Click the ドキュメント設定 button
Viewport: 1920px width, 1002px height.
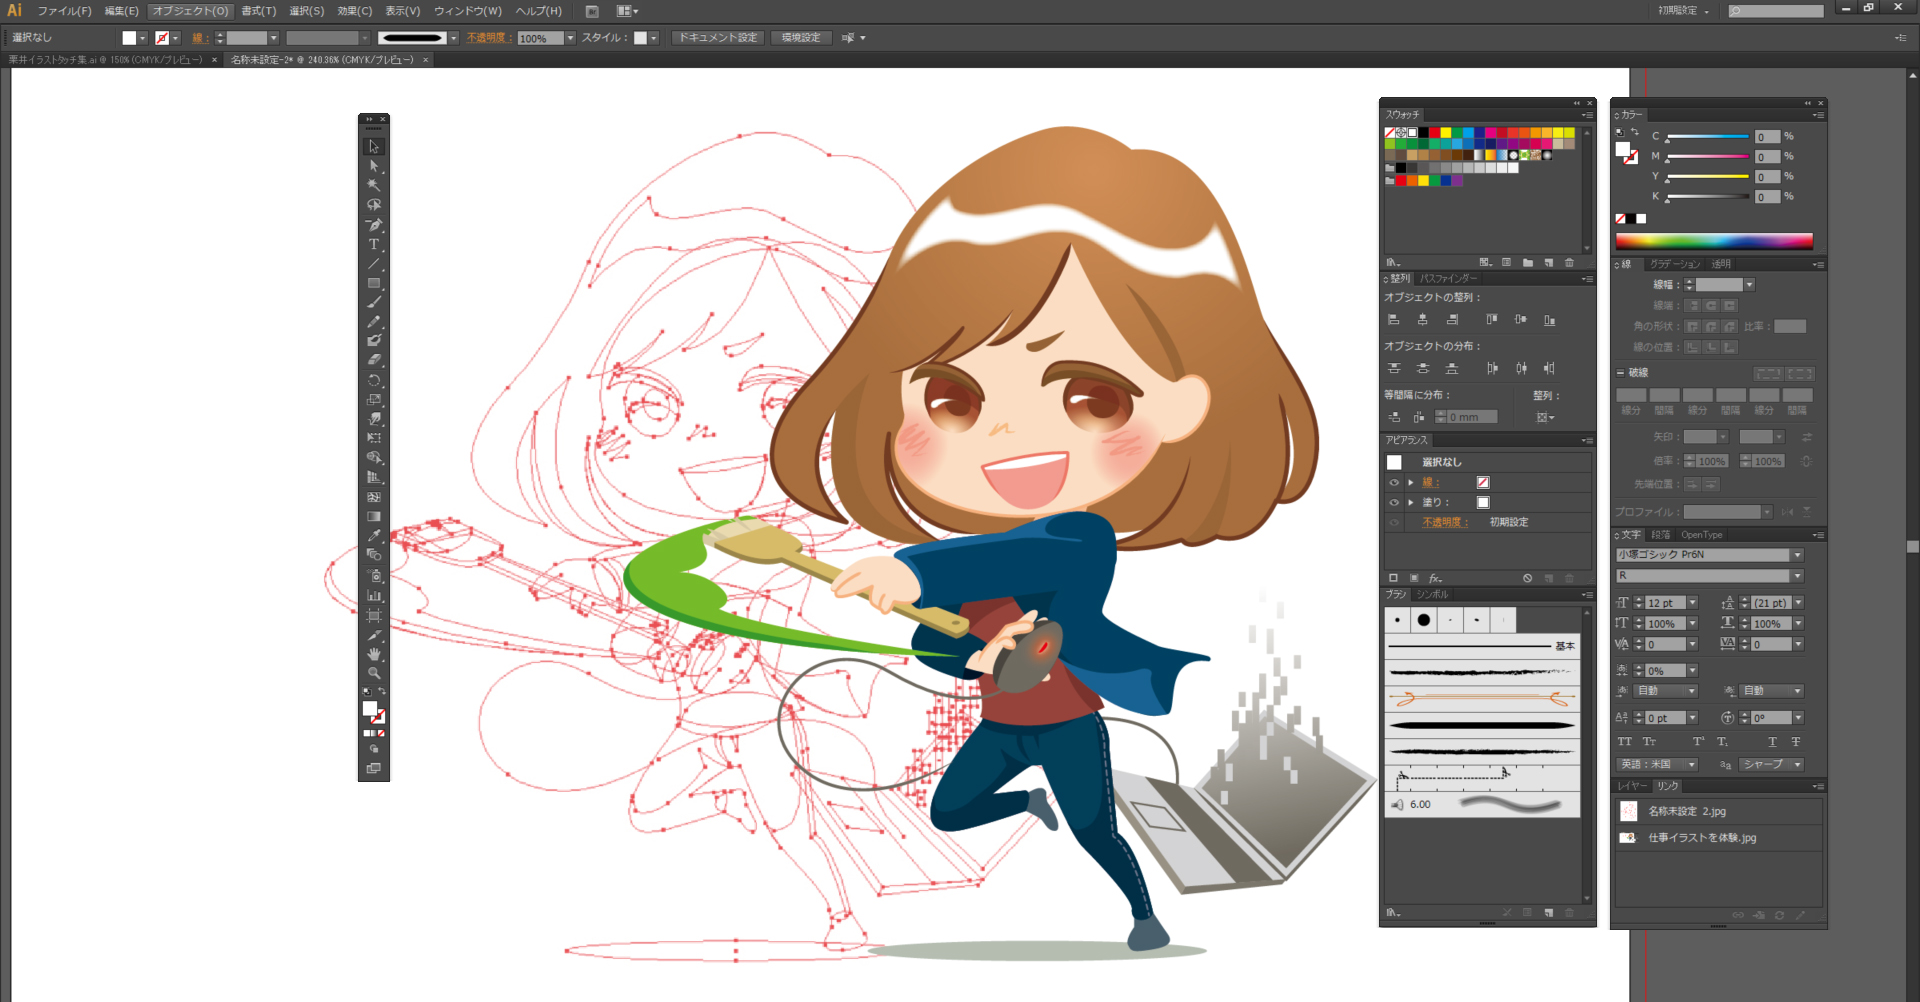pyautogui.click(x=718, y=38)
